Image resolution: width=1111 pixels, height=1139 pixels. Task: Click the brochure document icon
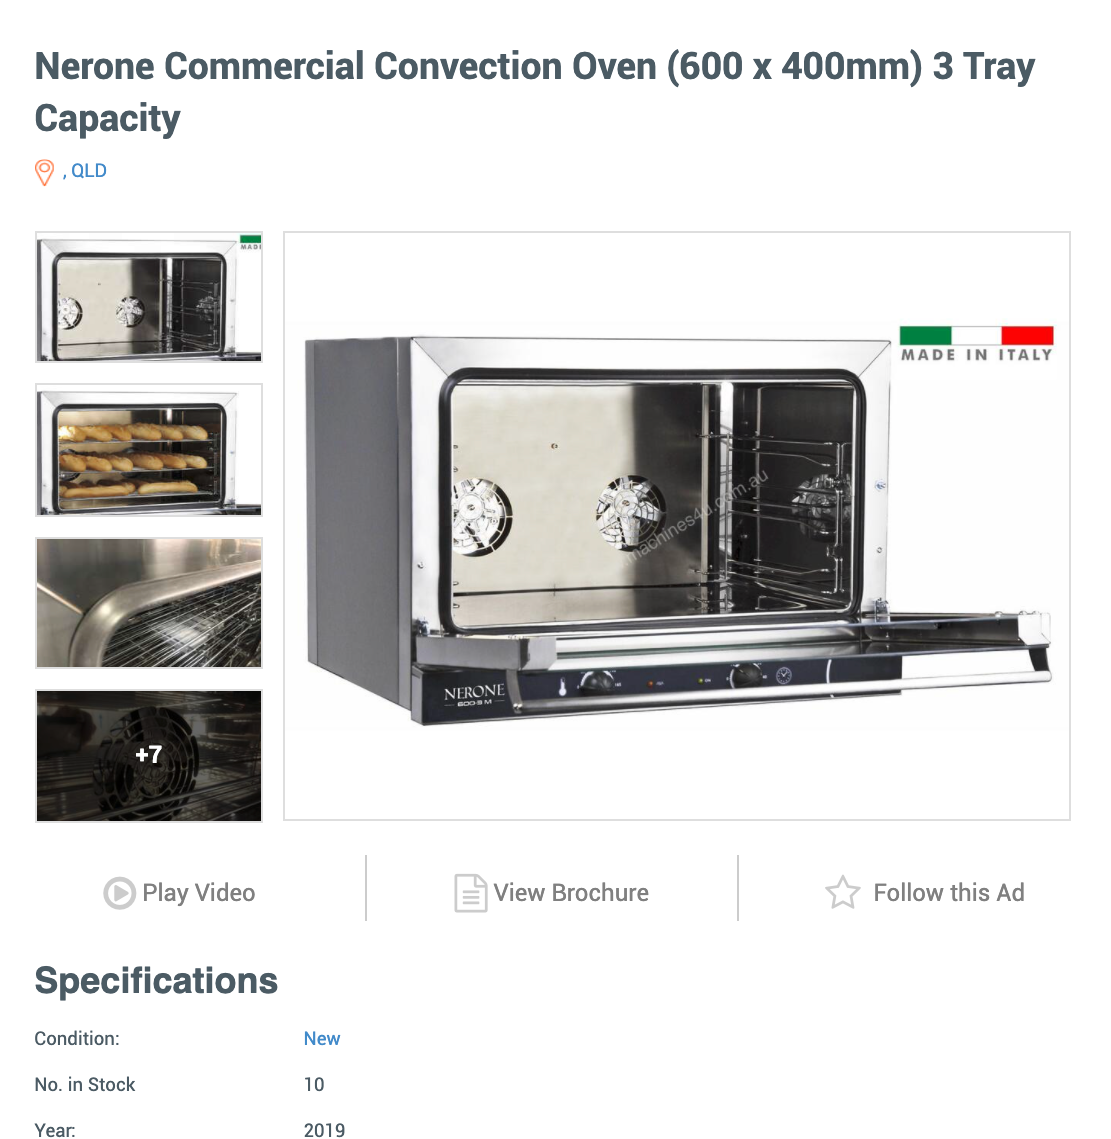click(470, 893)
